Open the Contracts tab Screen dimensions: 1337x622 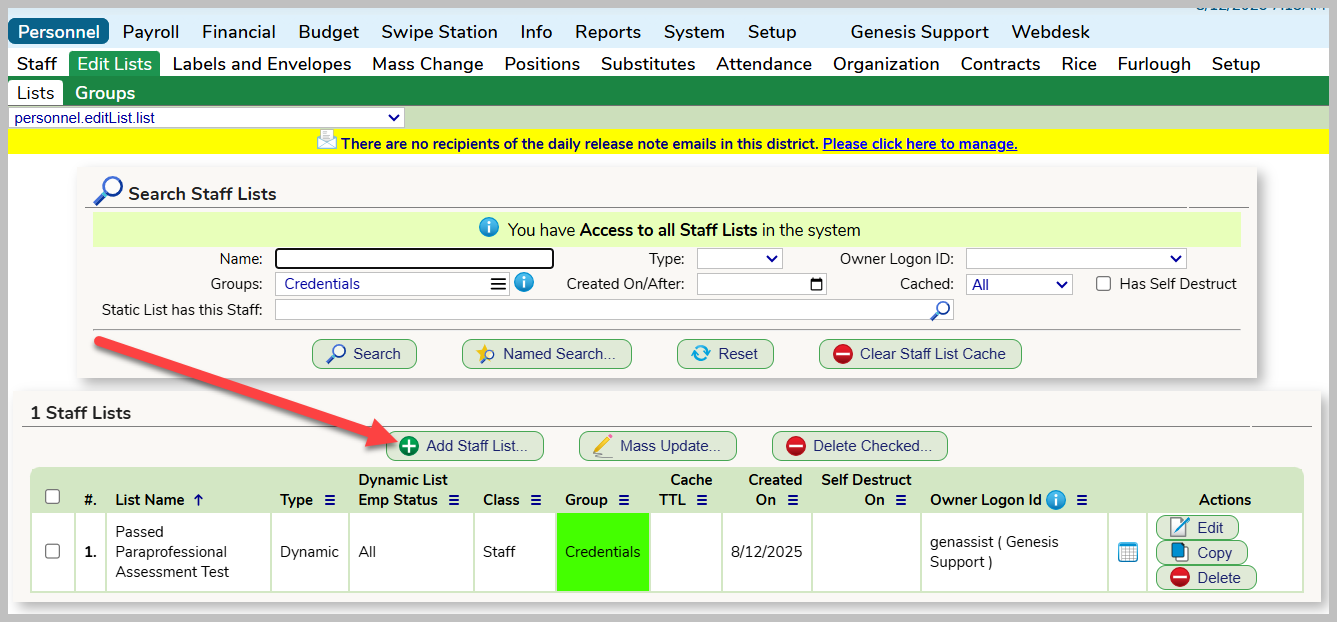tap(1000, 64)
